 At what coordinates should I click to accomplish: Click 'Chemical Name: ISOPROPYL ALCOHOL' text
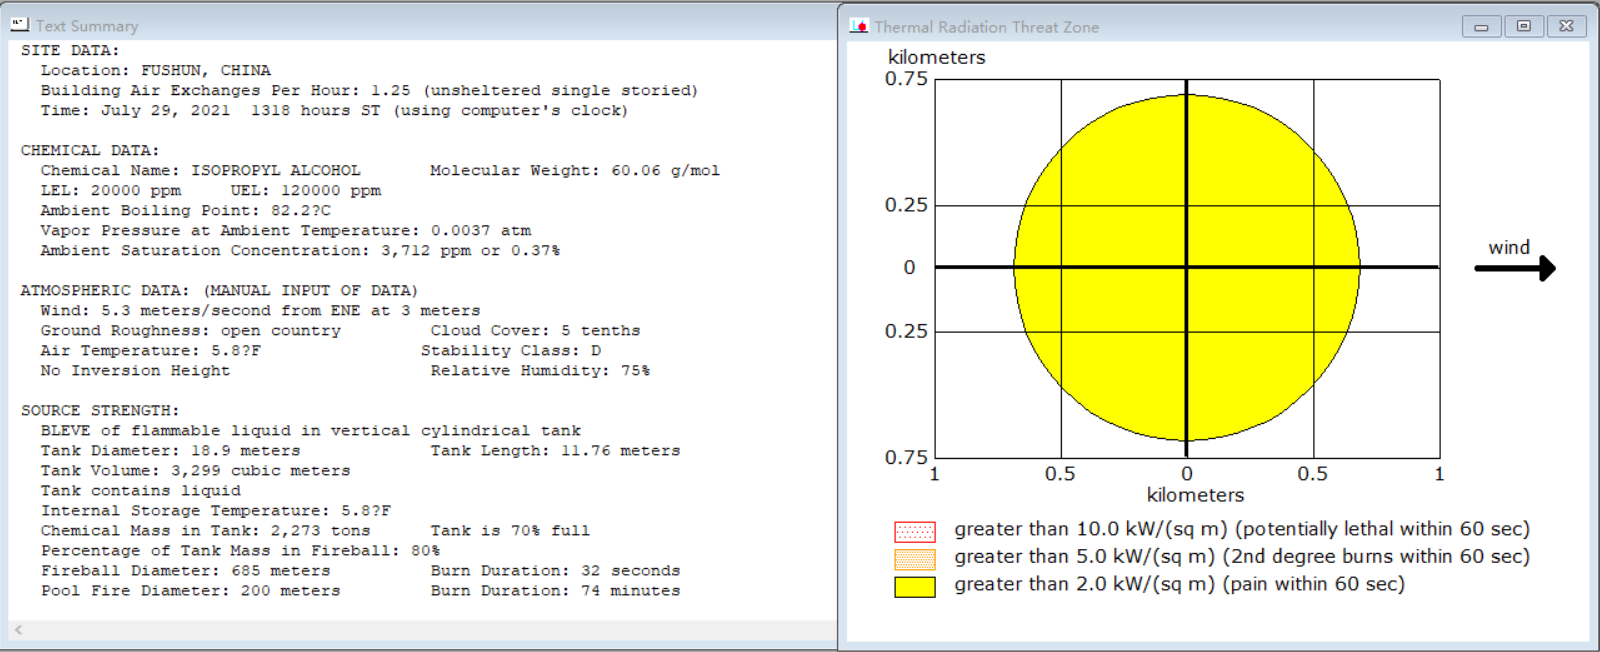(200, 170)
